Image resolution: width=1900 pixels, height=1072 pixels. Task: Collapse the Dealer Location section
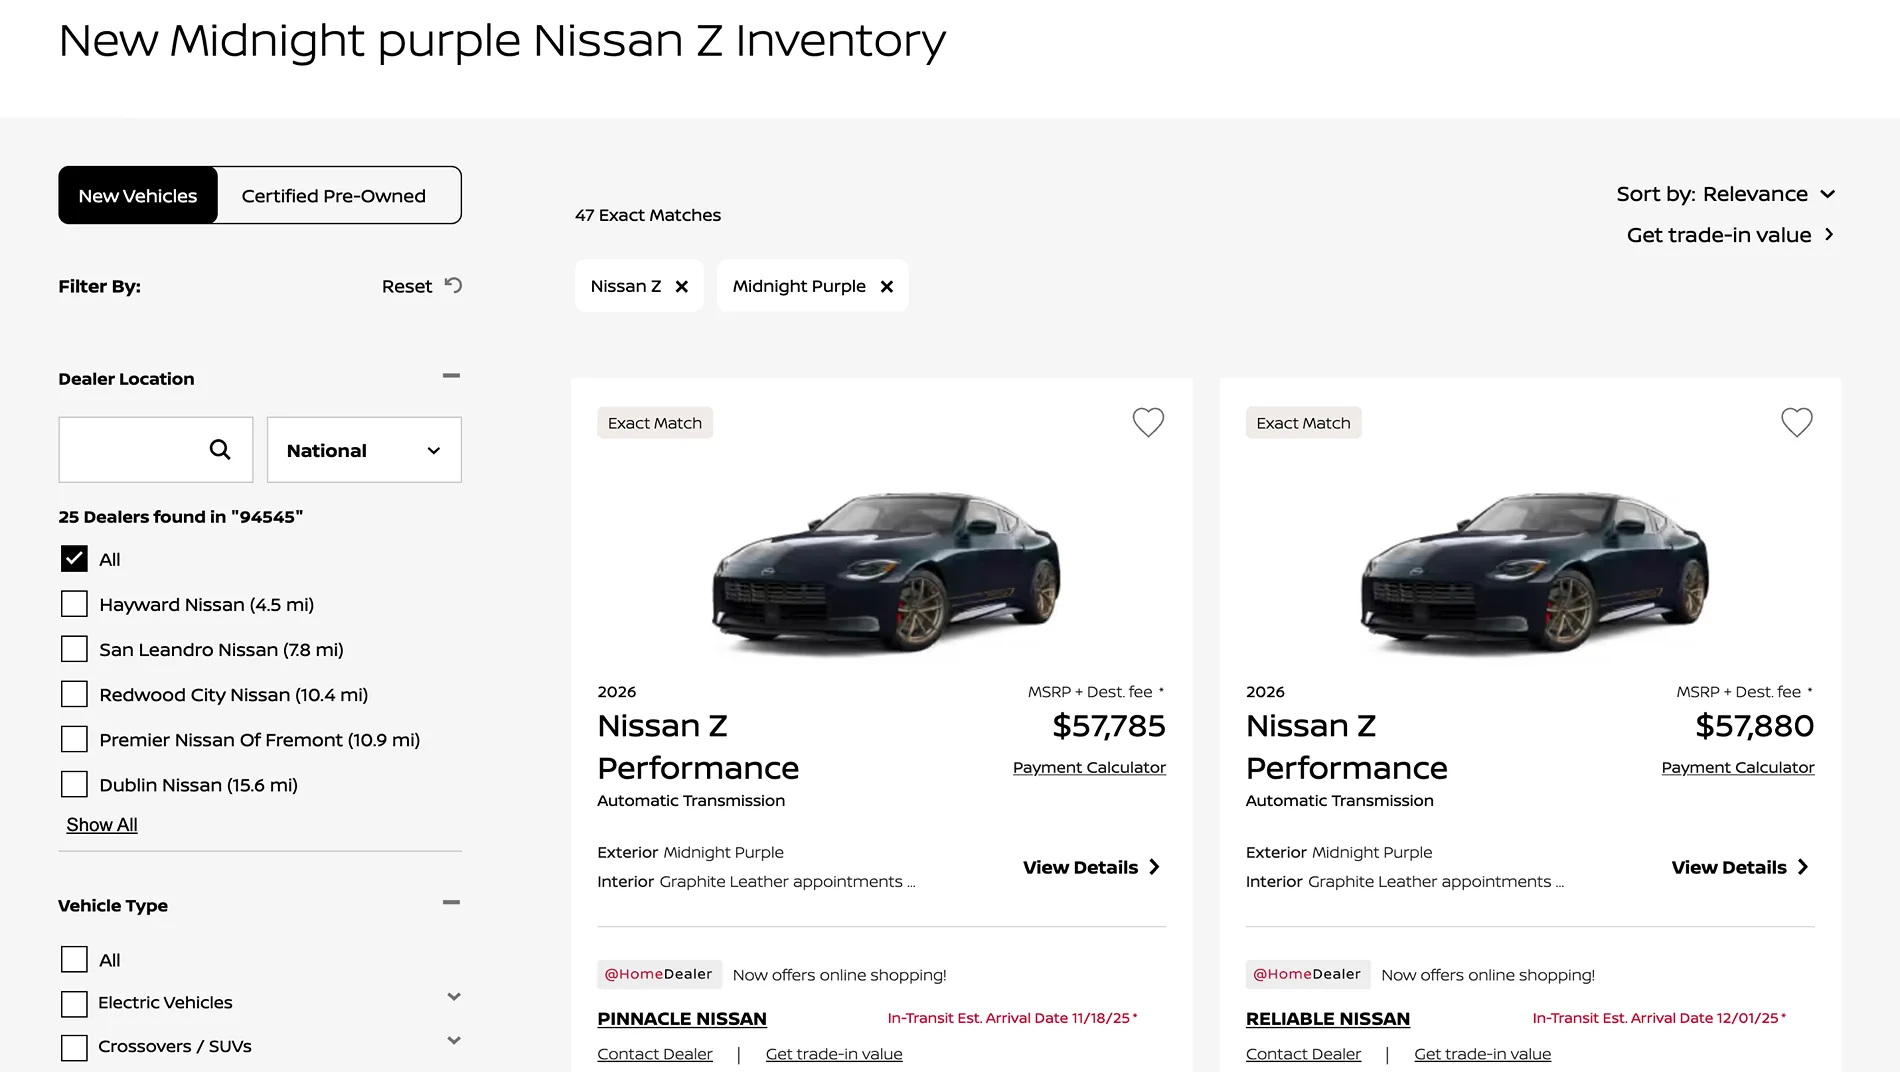451,376
